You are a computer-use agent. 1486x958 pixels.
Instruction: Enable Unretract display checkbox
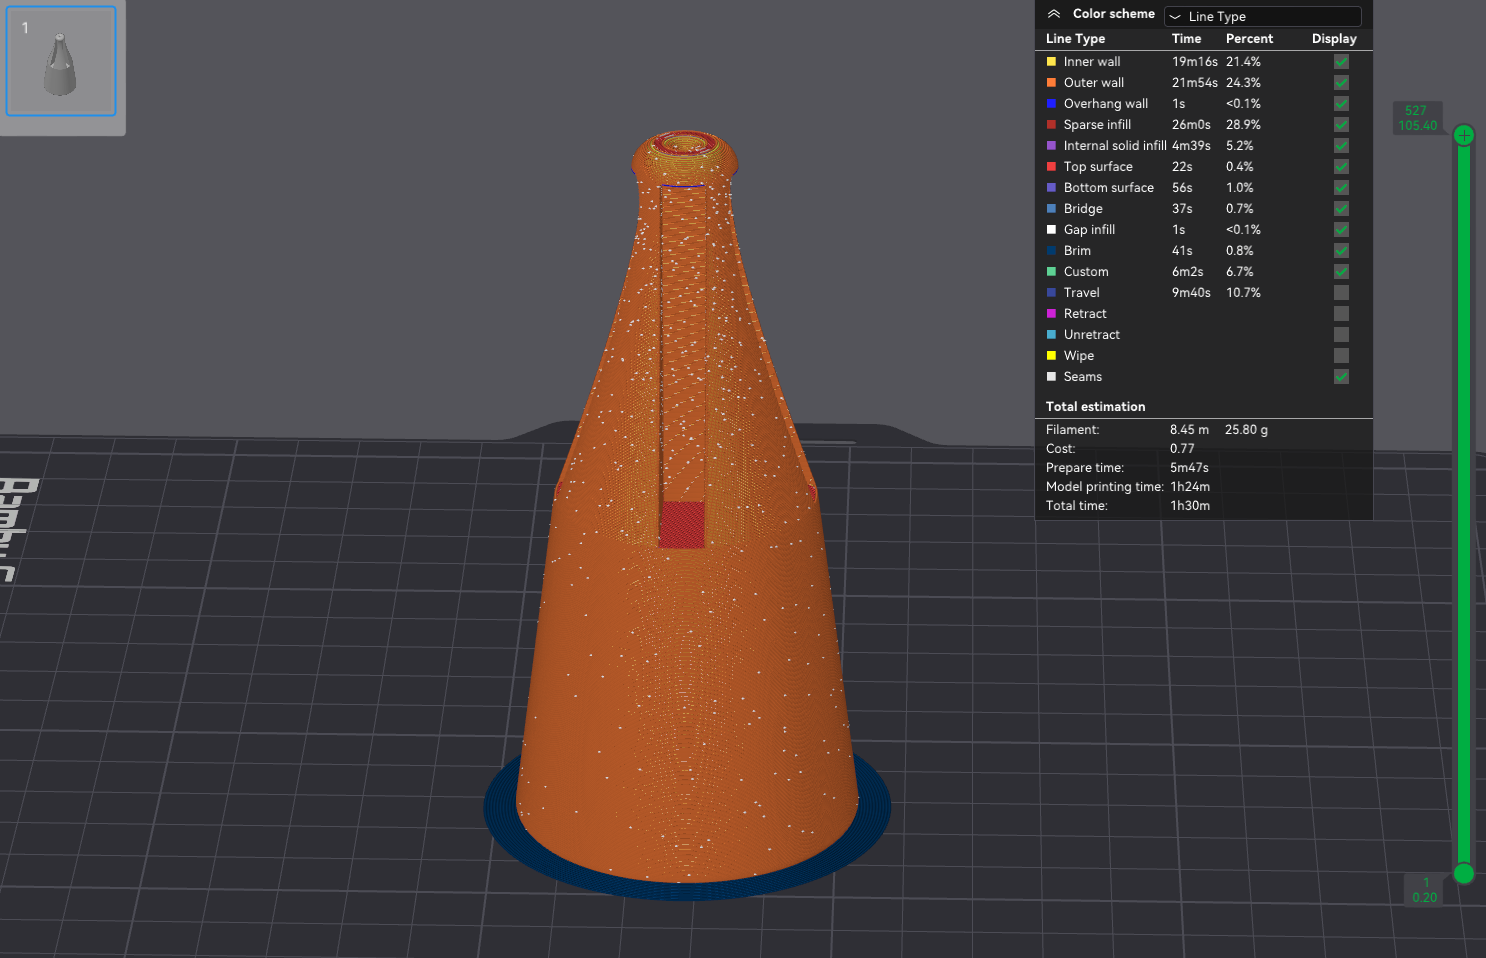pos(1341,334)
